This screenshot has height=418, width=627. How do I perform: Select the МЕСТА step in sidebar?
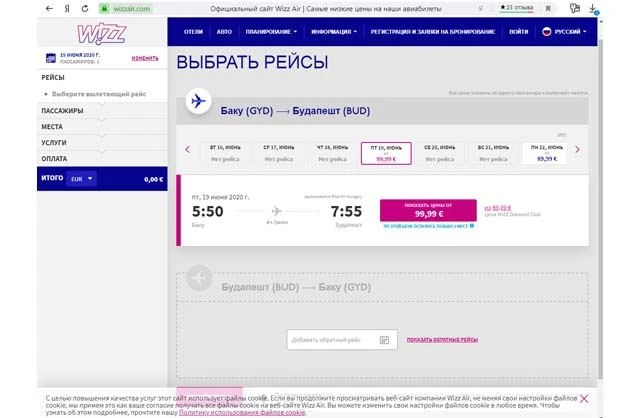click(x=52, y=127)
